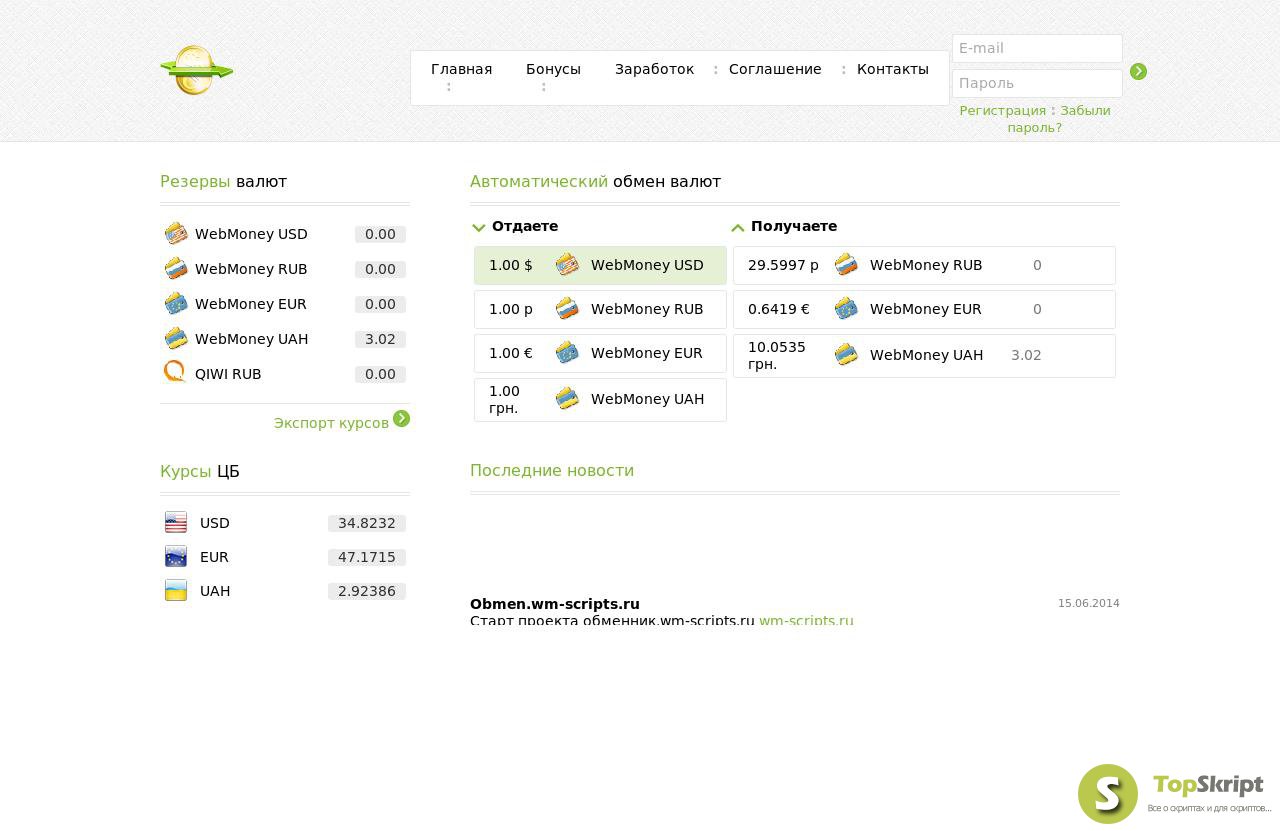Click WebMoney USD icon in reserves list

[x=176, y=234]
